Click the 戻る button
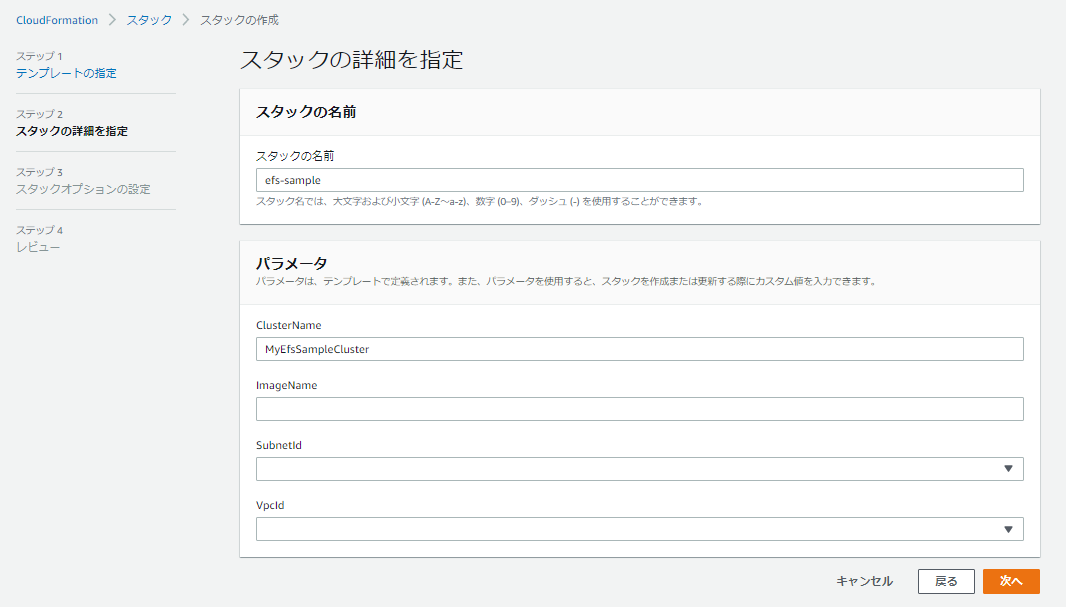Screen dimensions: 1066x607 [x=946, y=581]
